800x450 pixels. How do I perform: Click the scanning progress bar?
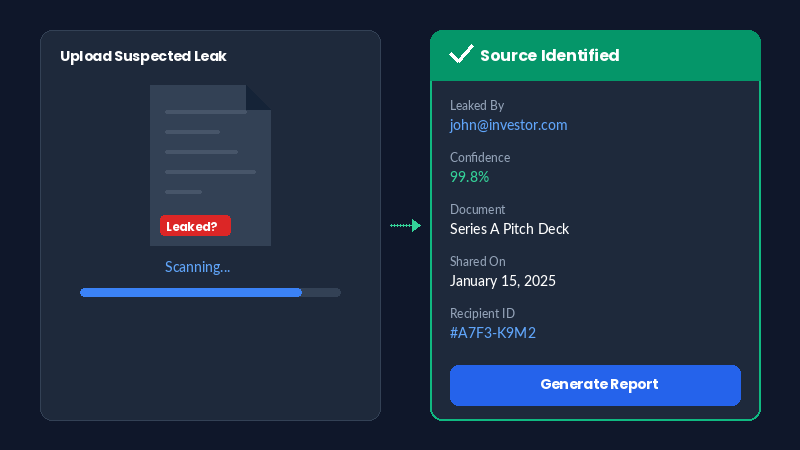click(x=210, y=292)
